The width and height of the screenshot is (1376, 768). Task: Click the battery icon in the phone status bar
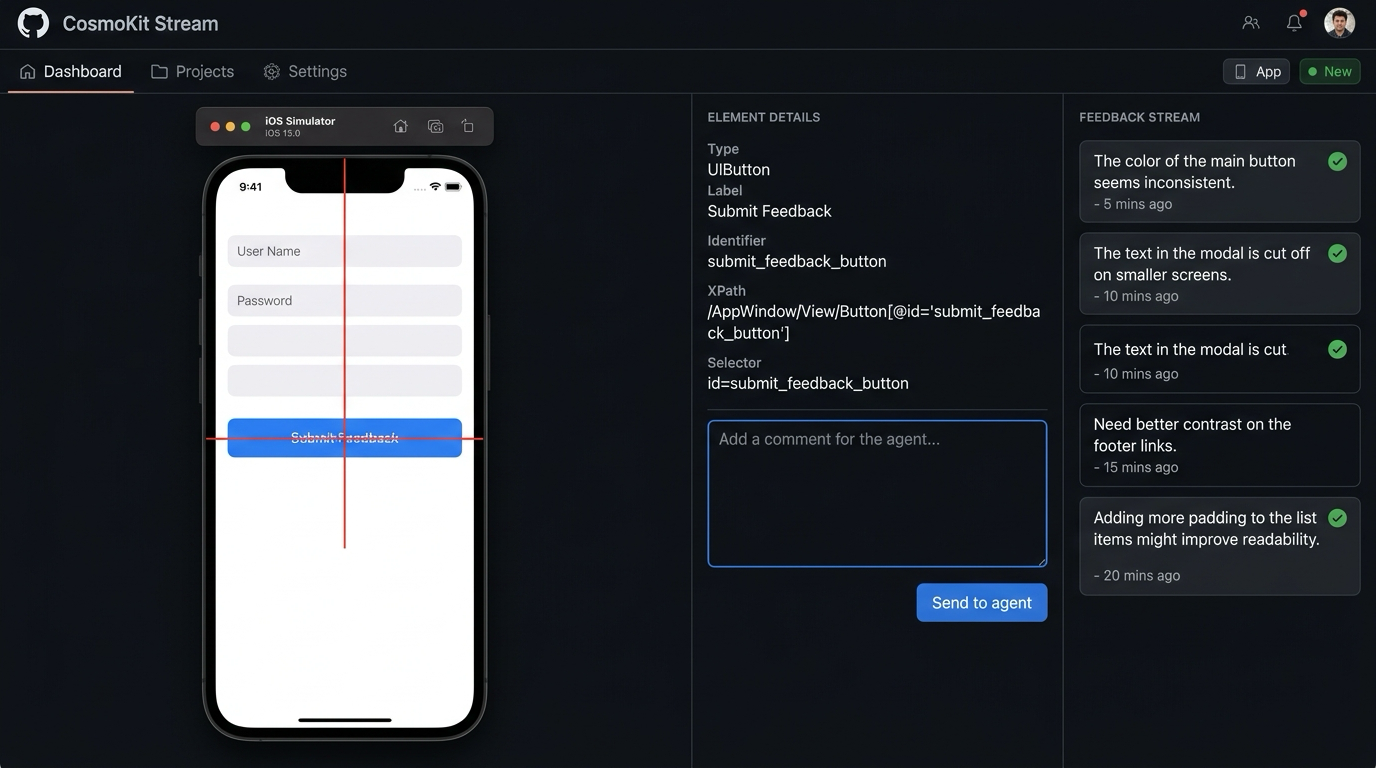[x=453, y=187]
